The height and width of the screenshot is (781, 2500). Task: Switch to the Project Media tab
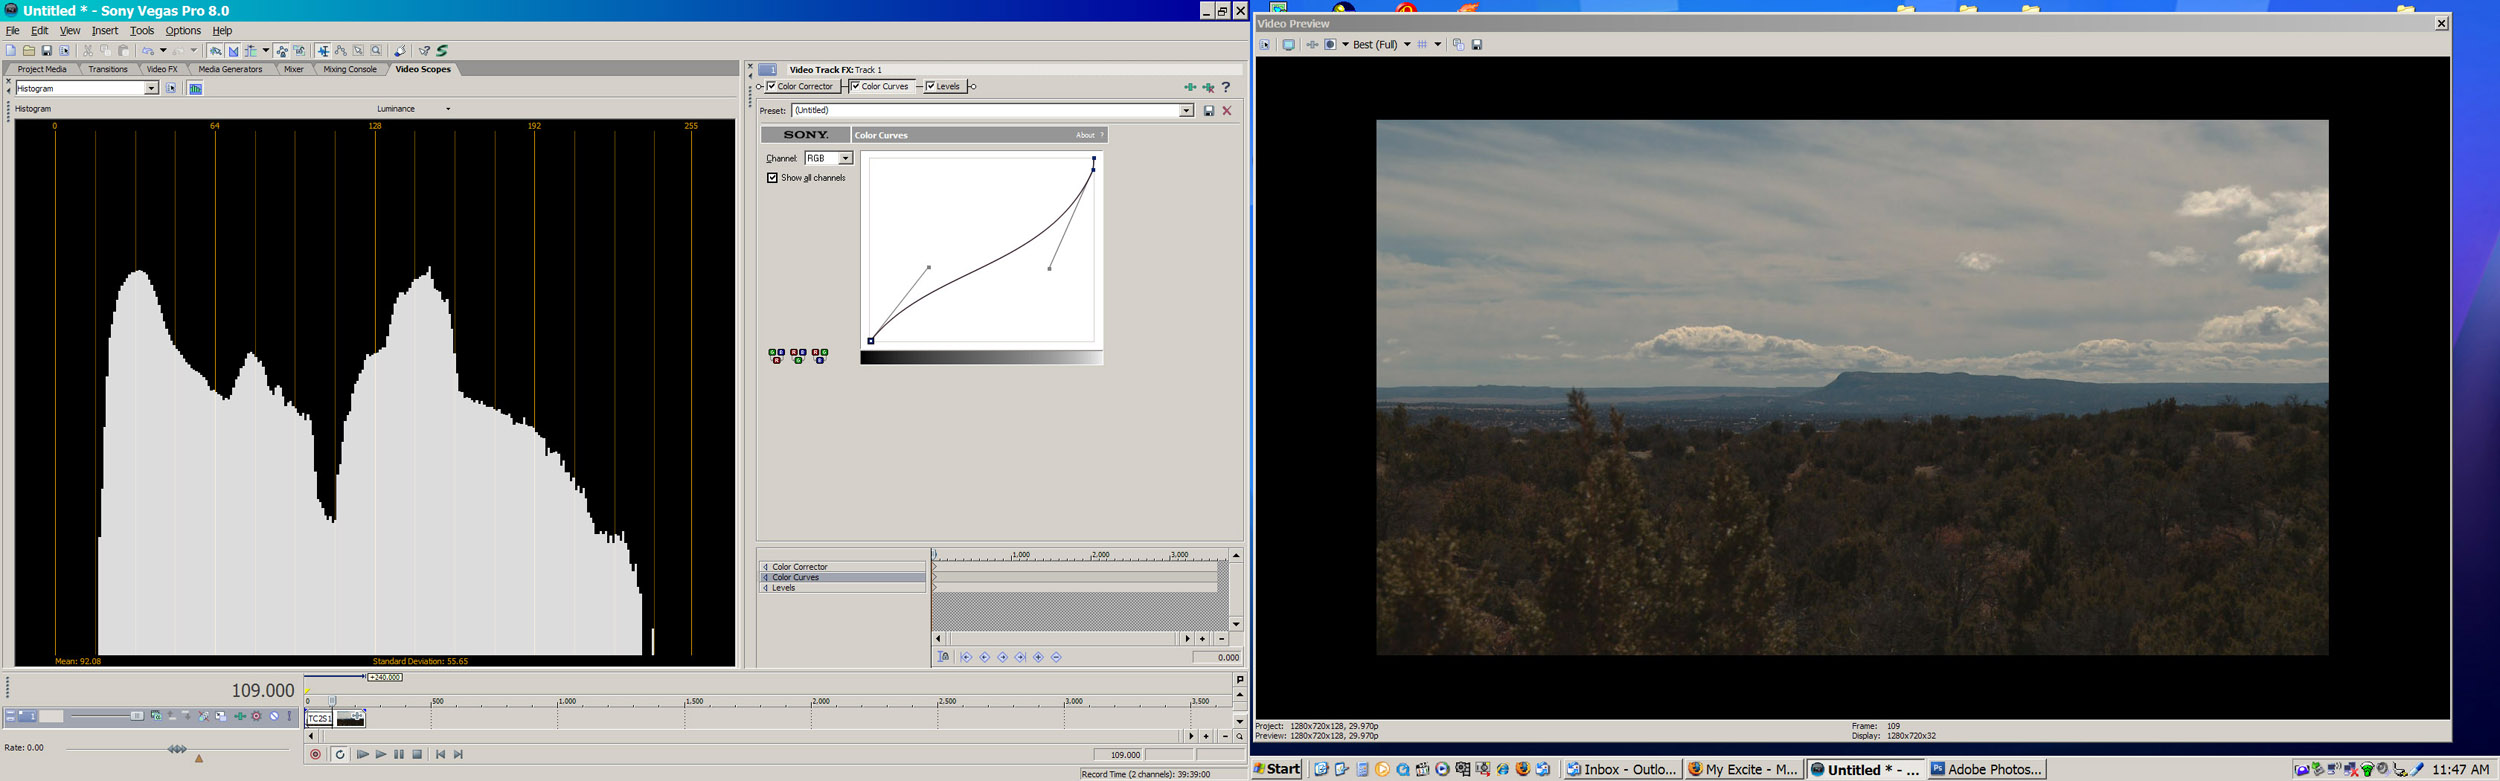click(x=42, y=70)
